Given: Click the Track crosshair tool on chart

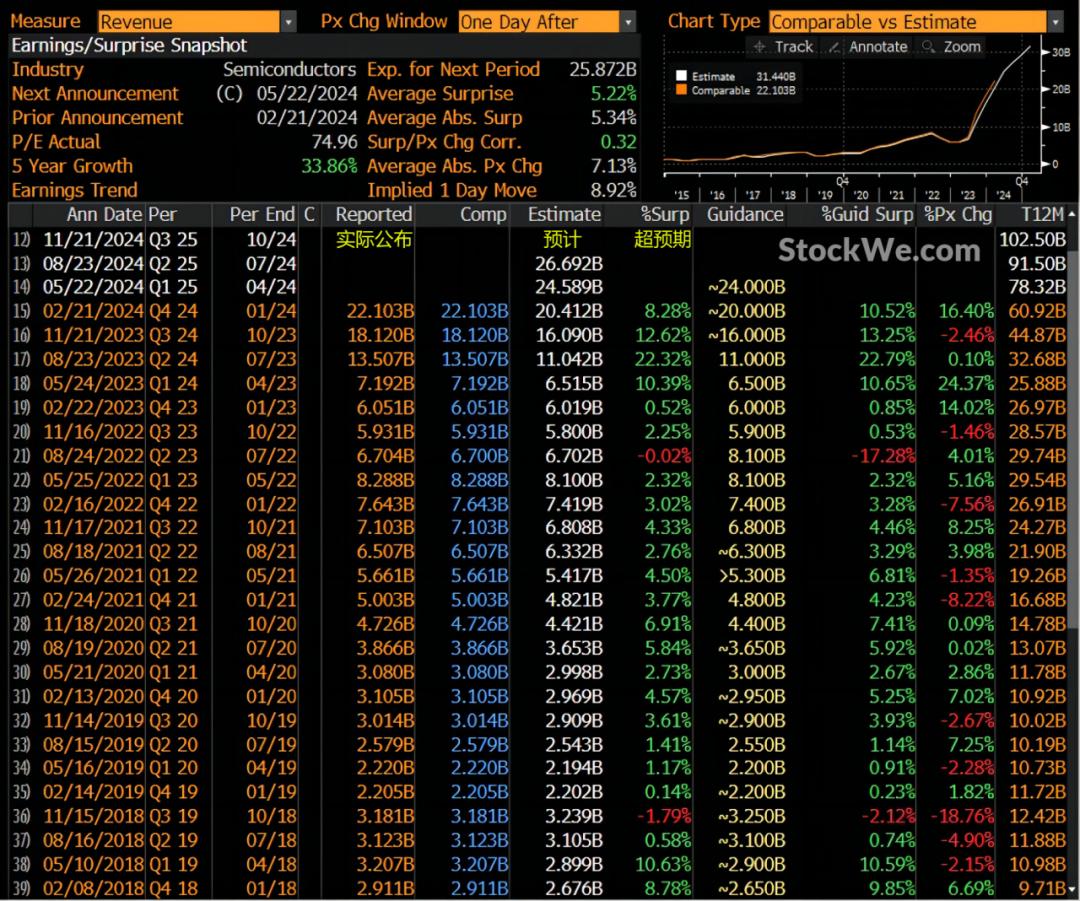Looking at the screenshot, I should click(x=783, y=47).
